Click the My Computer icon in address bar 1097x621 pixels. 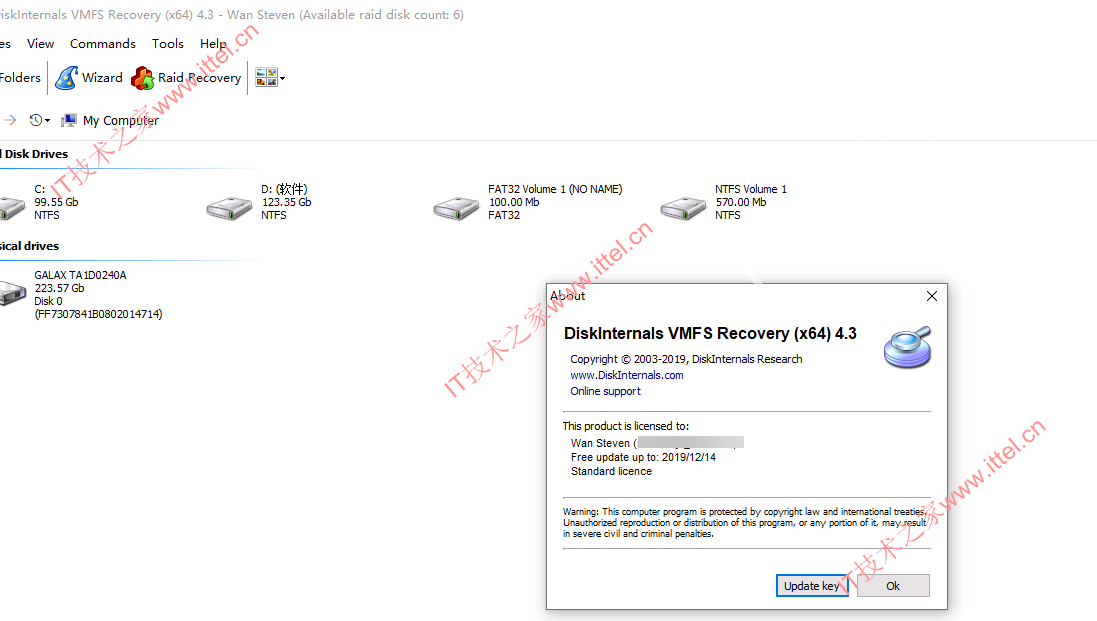[69, 120]
